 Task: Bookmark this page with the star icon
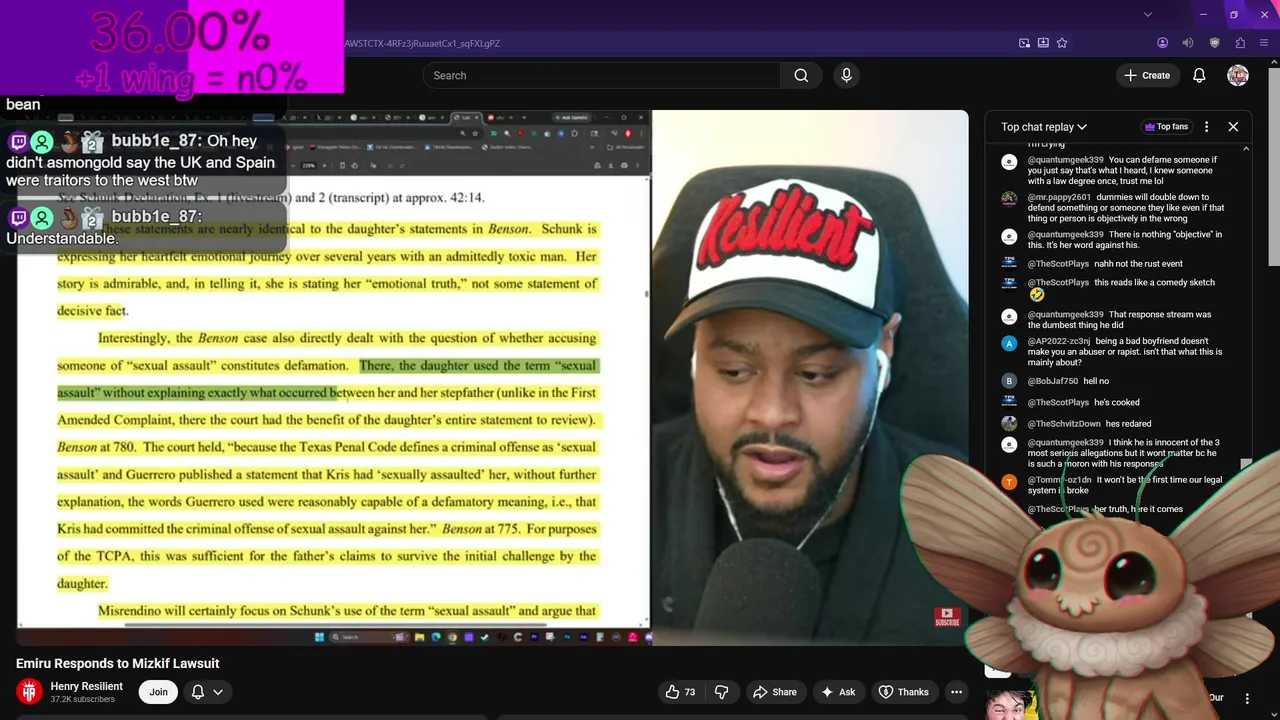1062,43
